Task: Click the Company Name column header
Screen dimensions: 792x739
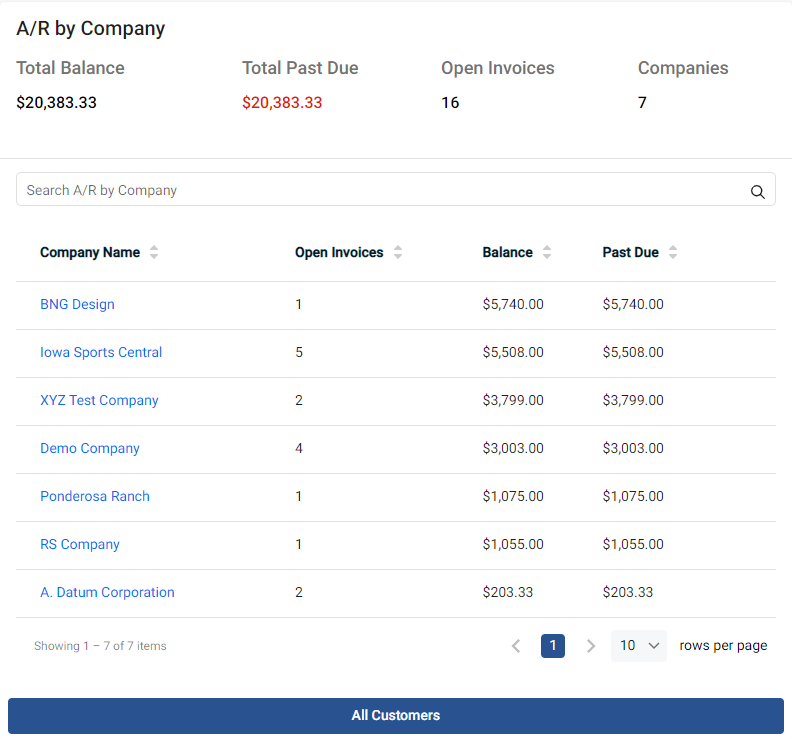Action: click(90, 253)
